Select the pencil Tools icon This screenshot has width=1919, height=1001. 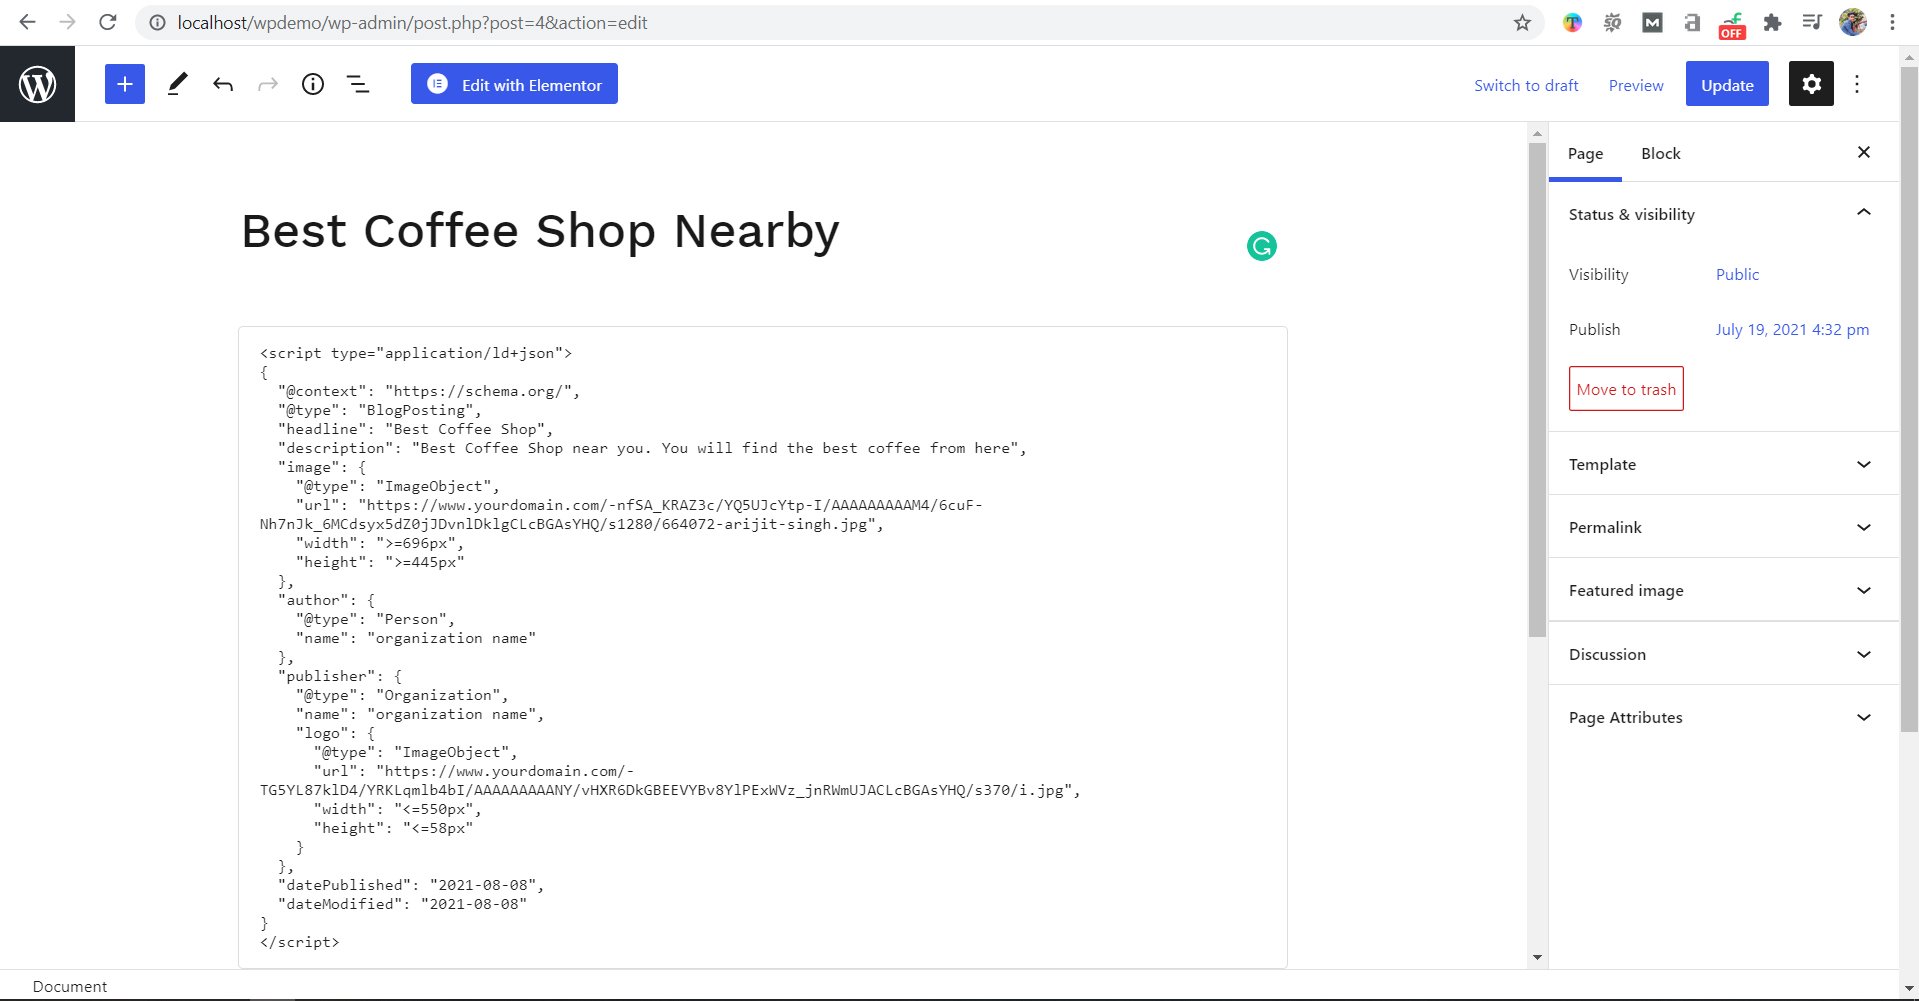(177, 84)
